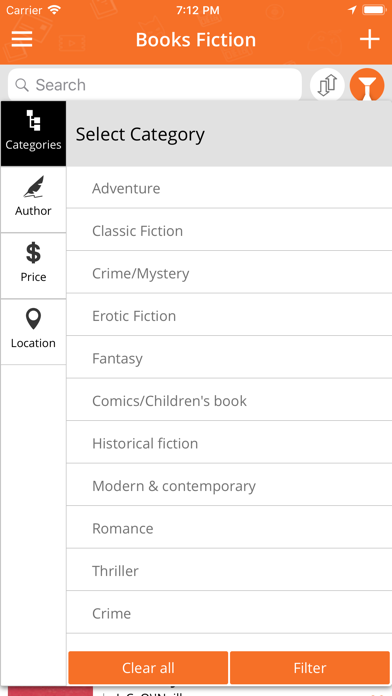This screenshot has height=696, width=392.
Task: Select the Fantasy category
Action: [229, 358]
